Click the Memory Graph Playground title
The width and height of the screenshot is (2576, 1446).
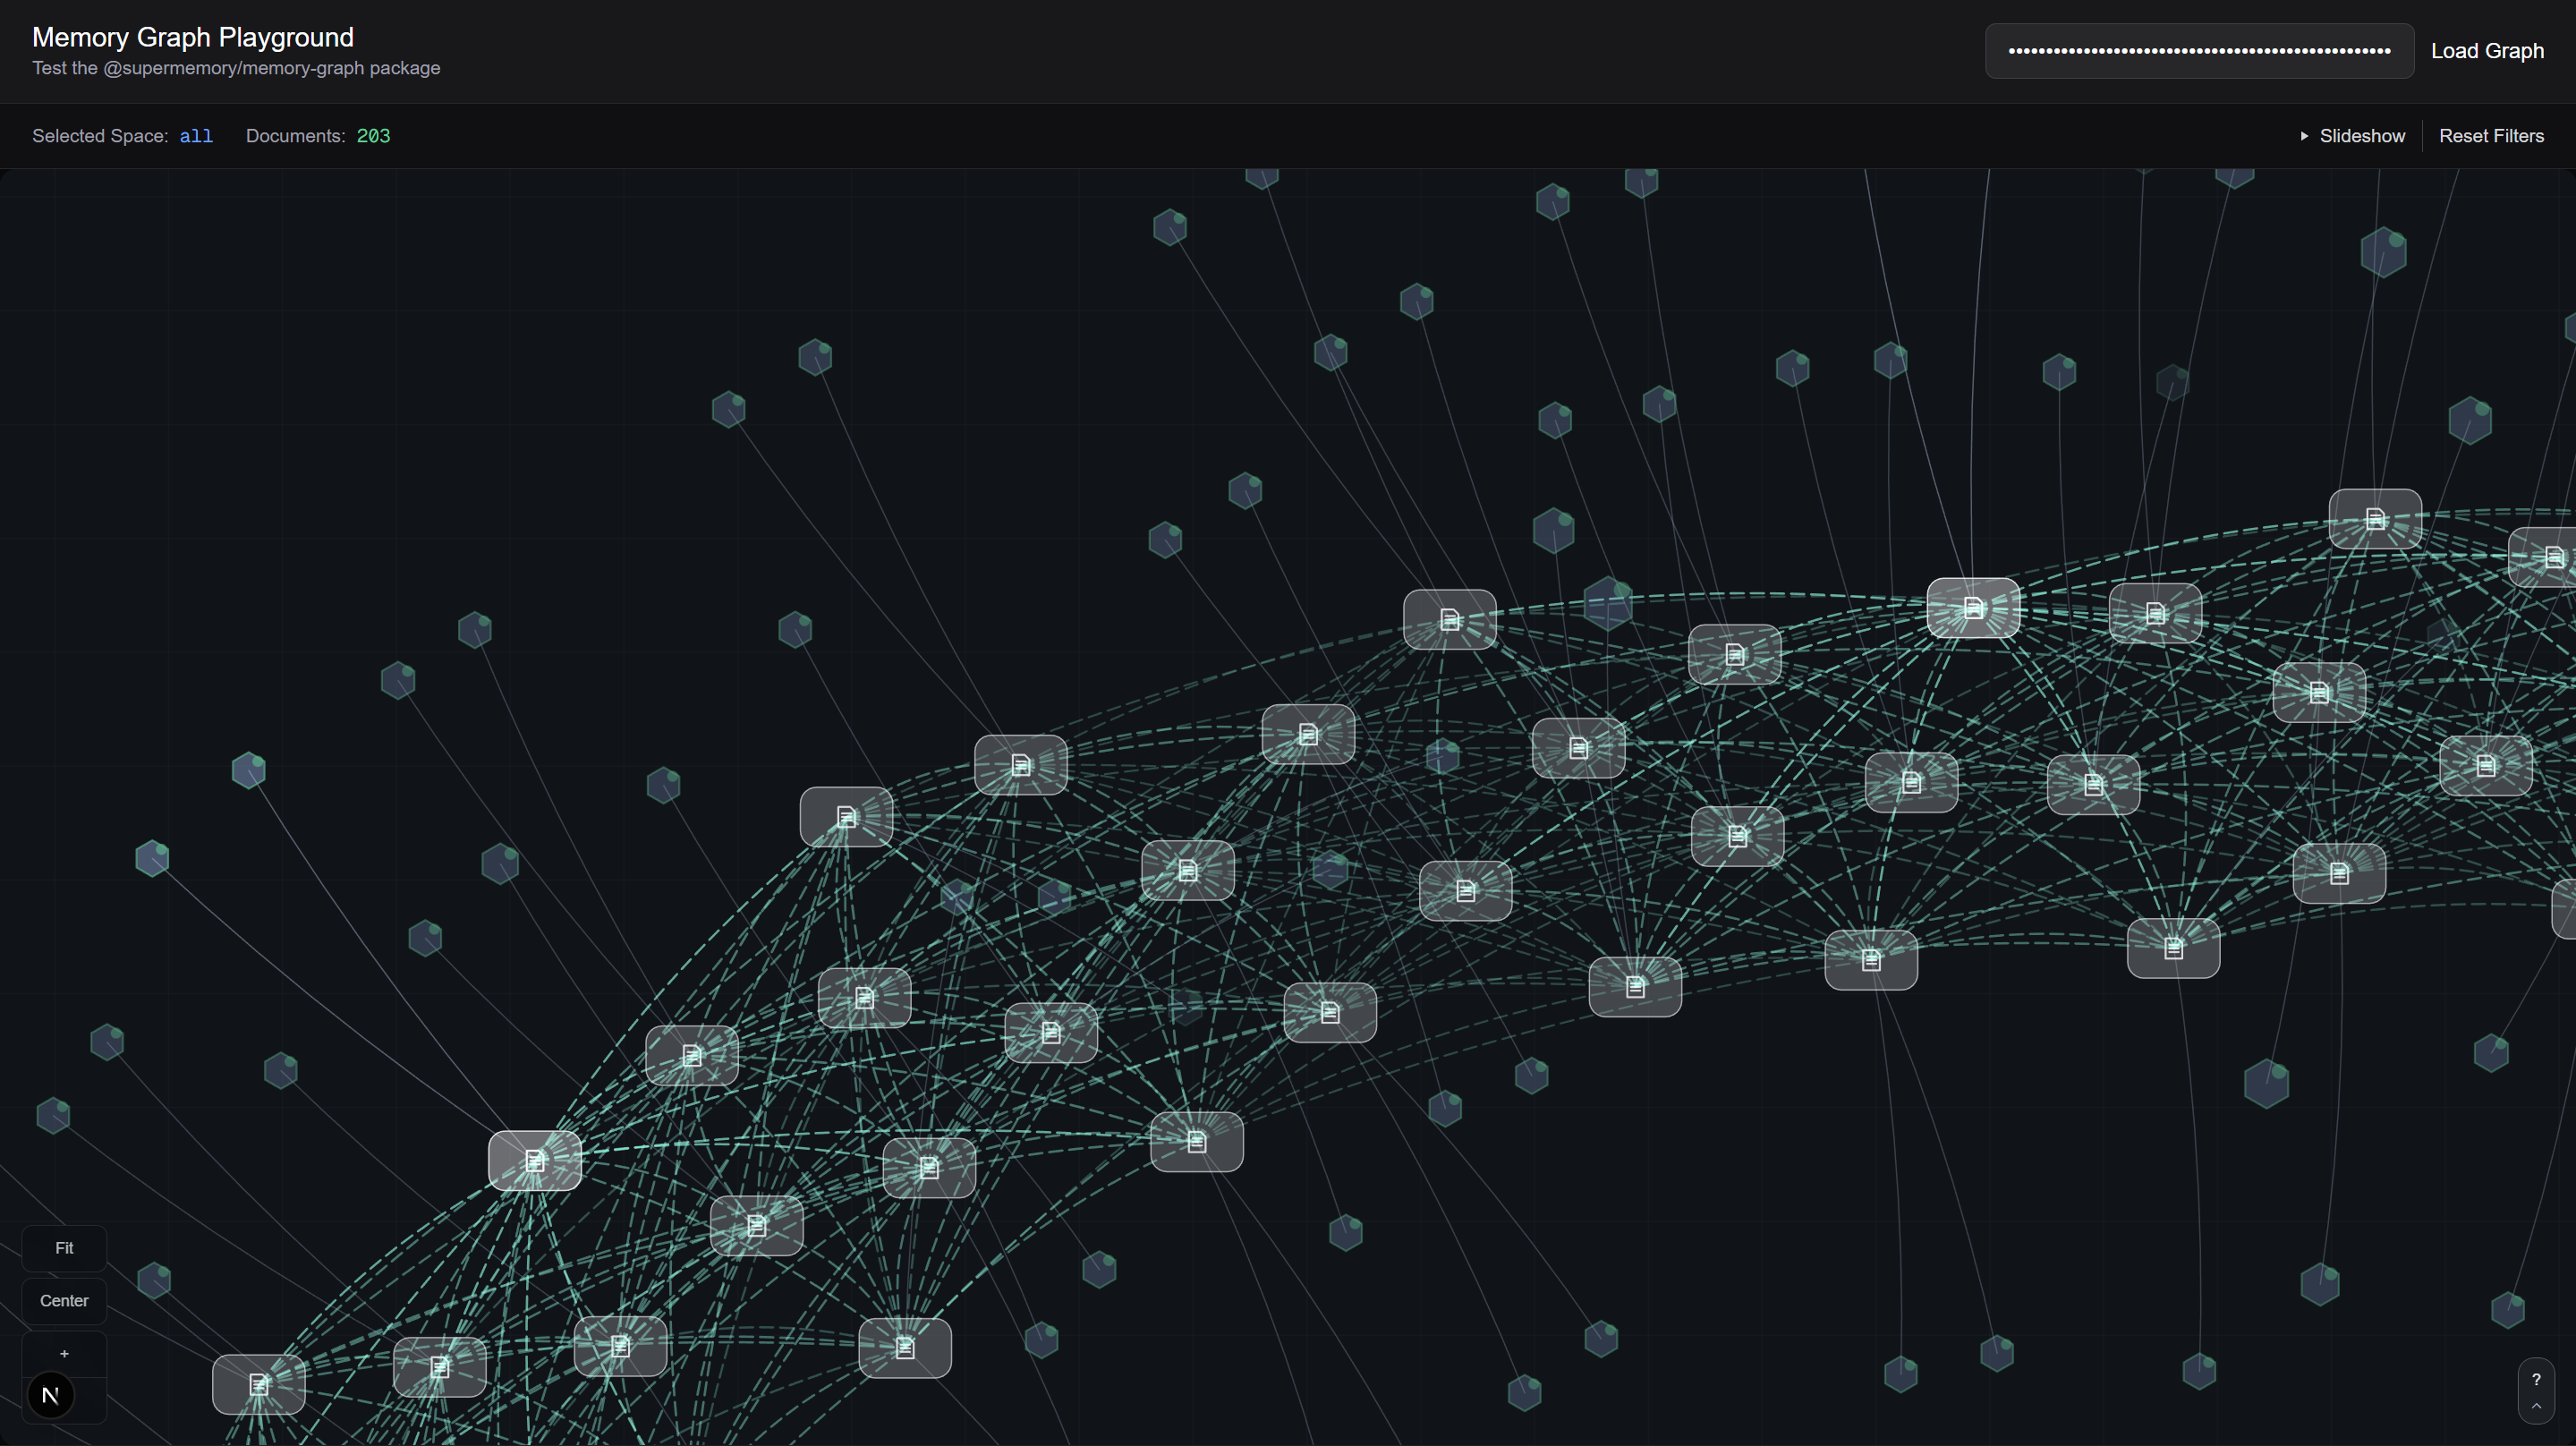coord(193,37)
